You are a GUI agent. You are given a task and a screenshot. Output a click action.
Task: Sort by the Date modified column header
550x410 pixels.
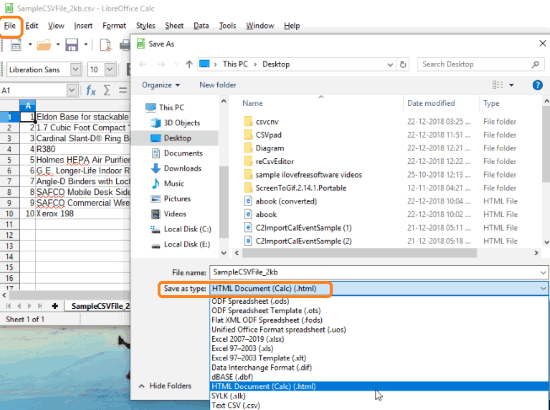(431, 103)
